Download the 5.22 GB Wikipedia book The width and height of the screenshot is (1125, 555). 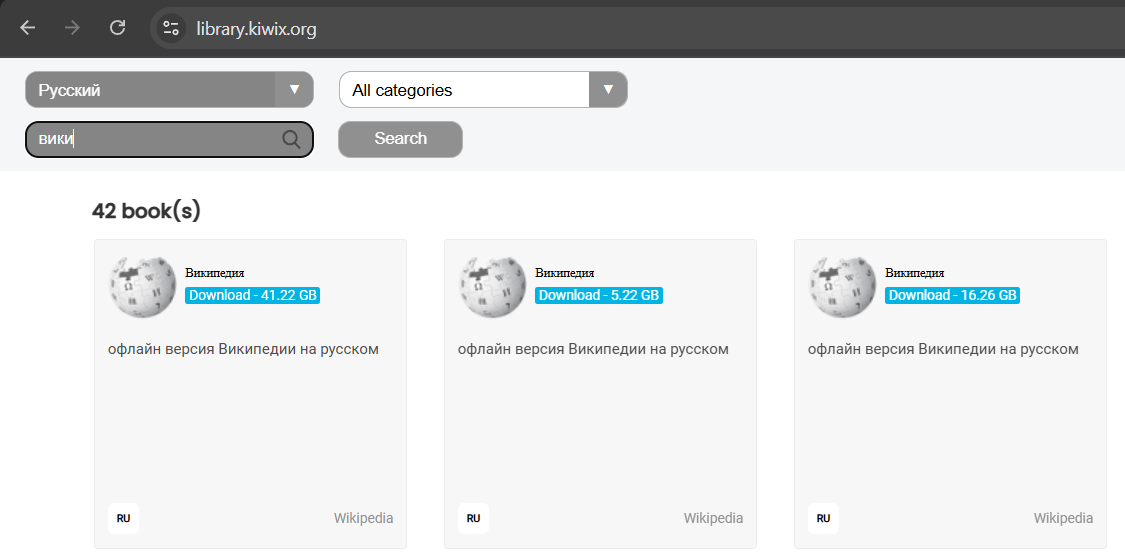pos(599,295)
